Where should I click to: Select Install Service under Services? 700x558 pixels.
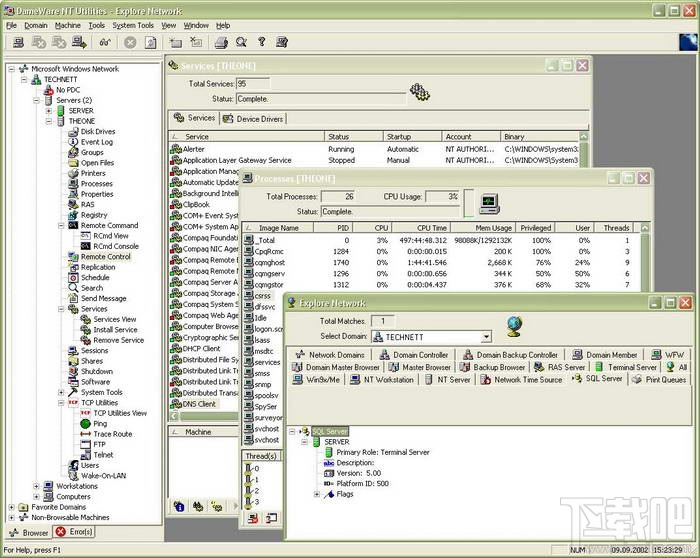click(115, 330)
